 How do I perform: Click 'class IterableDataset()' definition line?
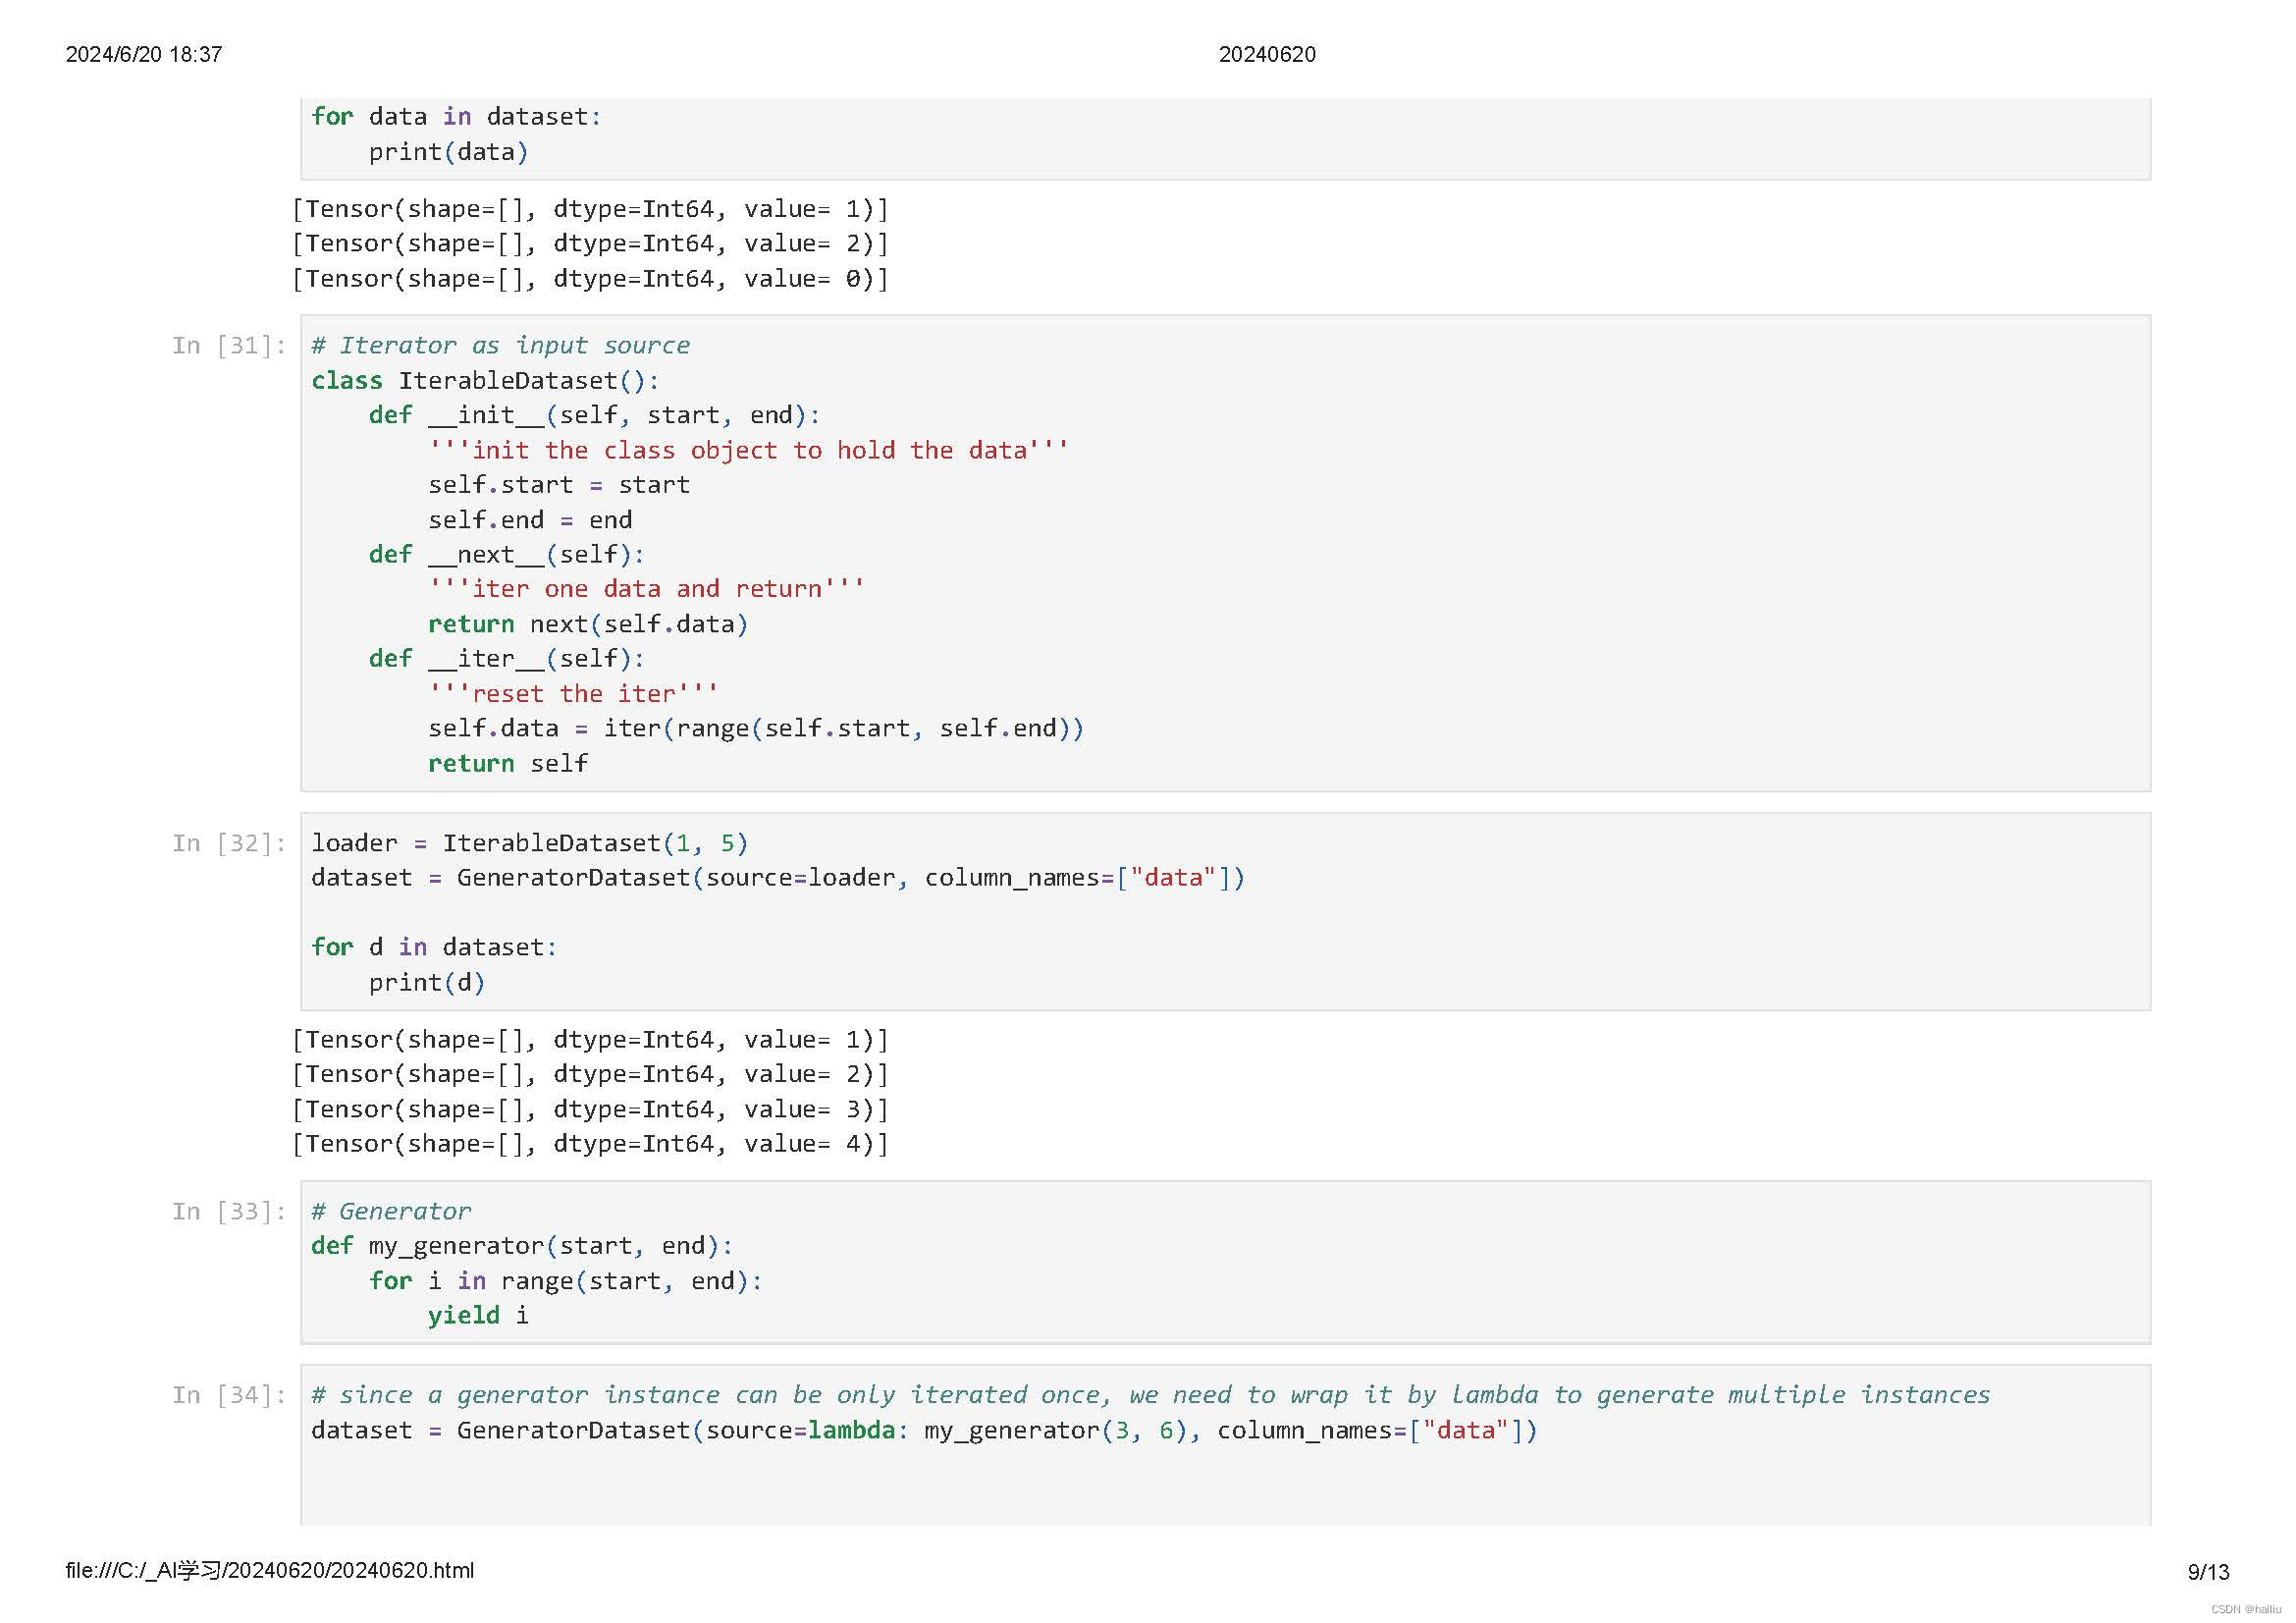click(484, 380)
